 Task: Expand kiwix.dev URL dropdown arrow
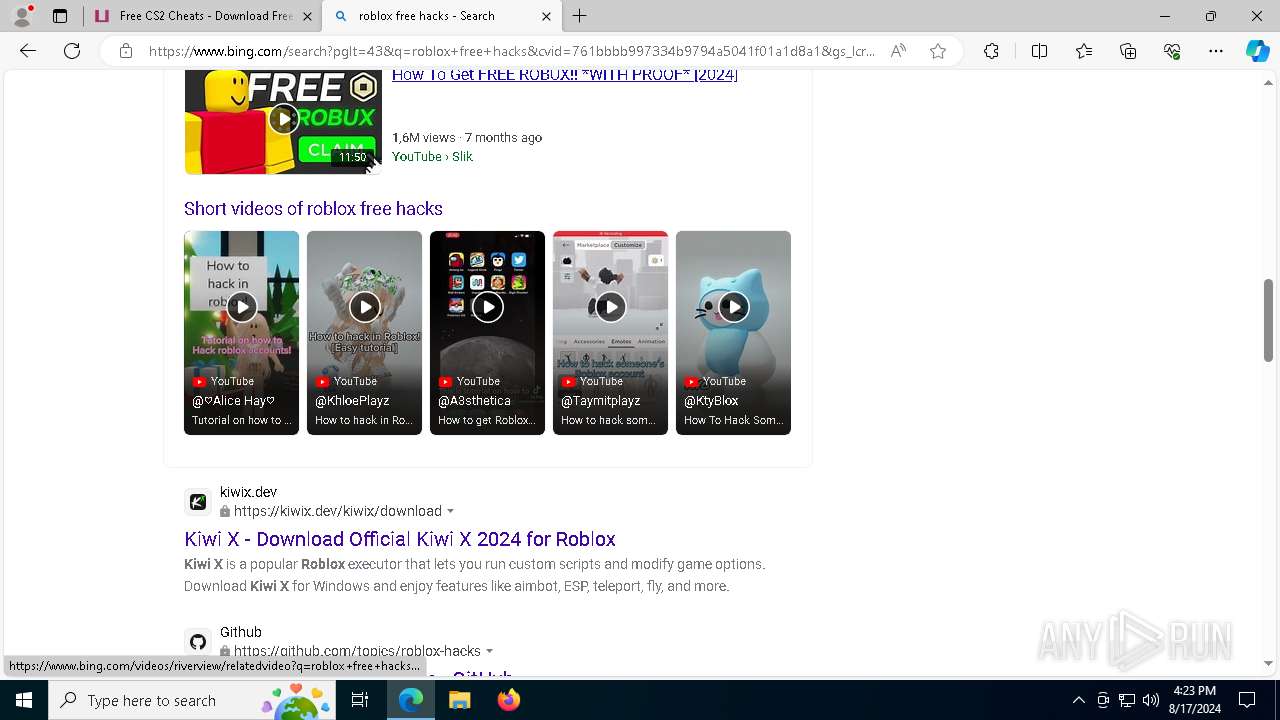(450, 512)
